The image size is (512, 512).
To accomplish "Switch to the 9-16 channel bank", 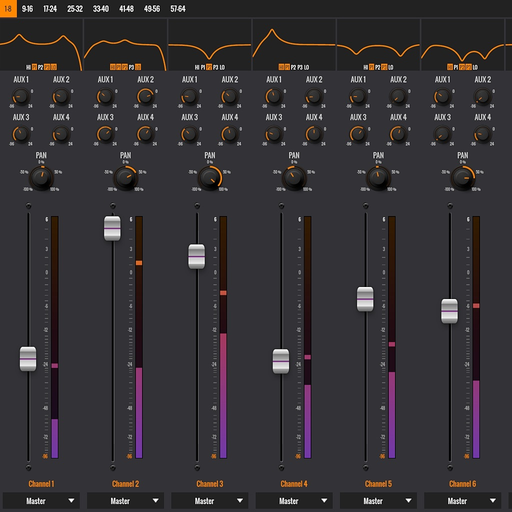I will click(x=27, y=8).
